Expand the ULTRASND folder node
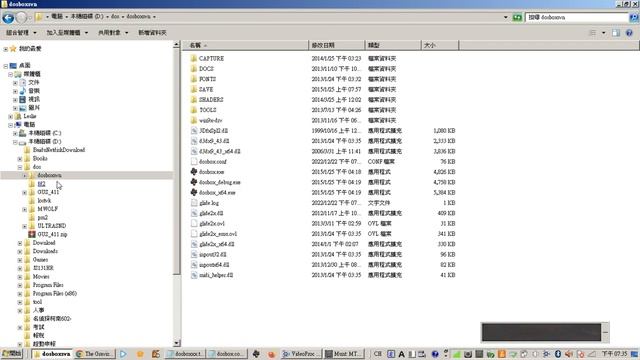 [x=24, y=226]
